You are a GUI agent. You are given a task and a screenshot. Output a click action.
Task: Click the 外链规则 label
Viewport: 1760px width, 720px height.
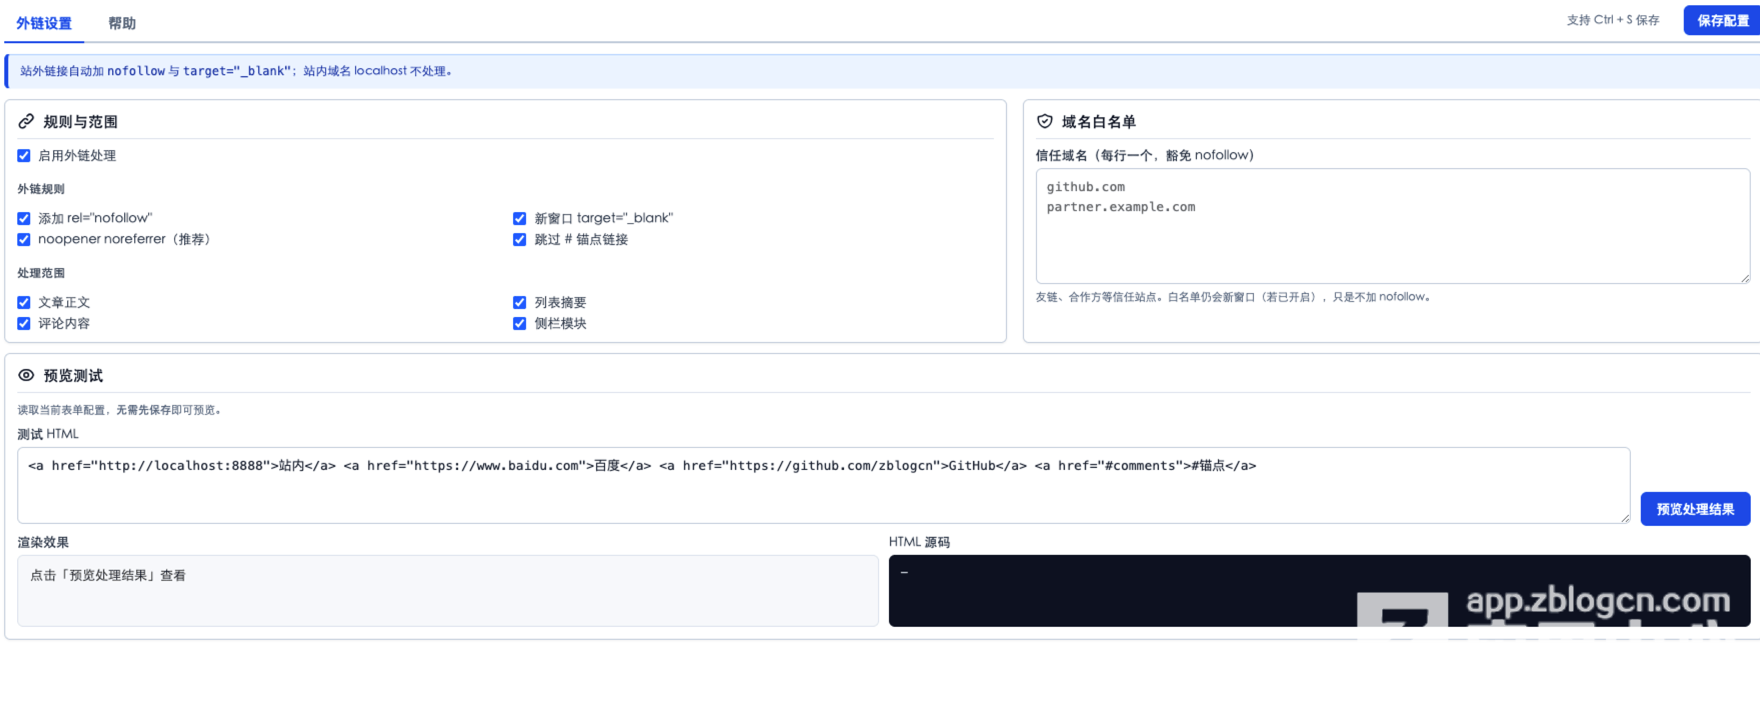(41, 189)
